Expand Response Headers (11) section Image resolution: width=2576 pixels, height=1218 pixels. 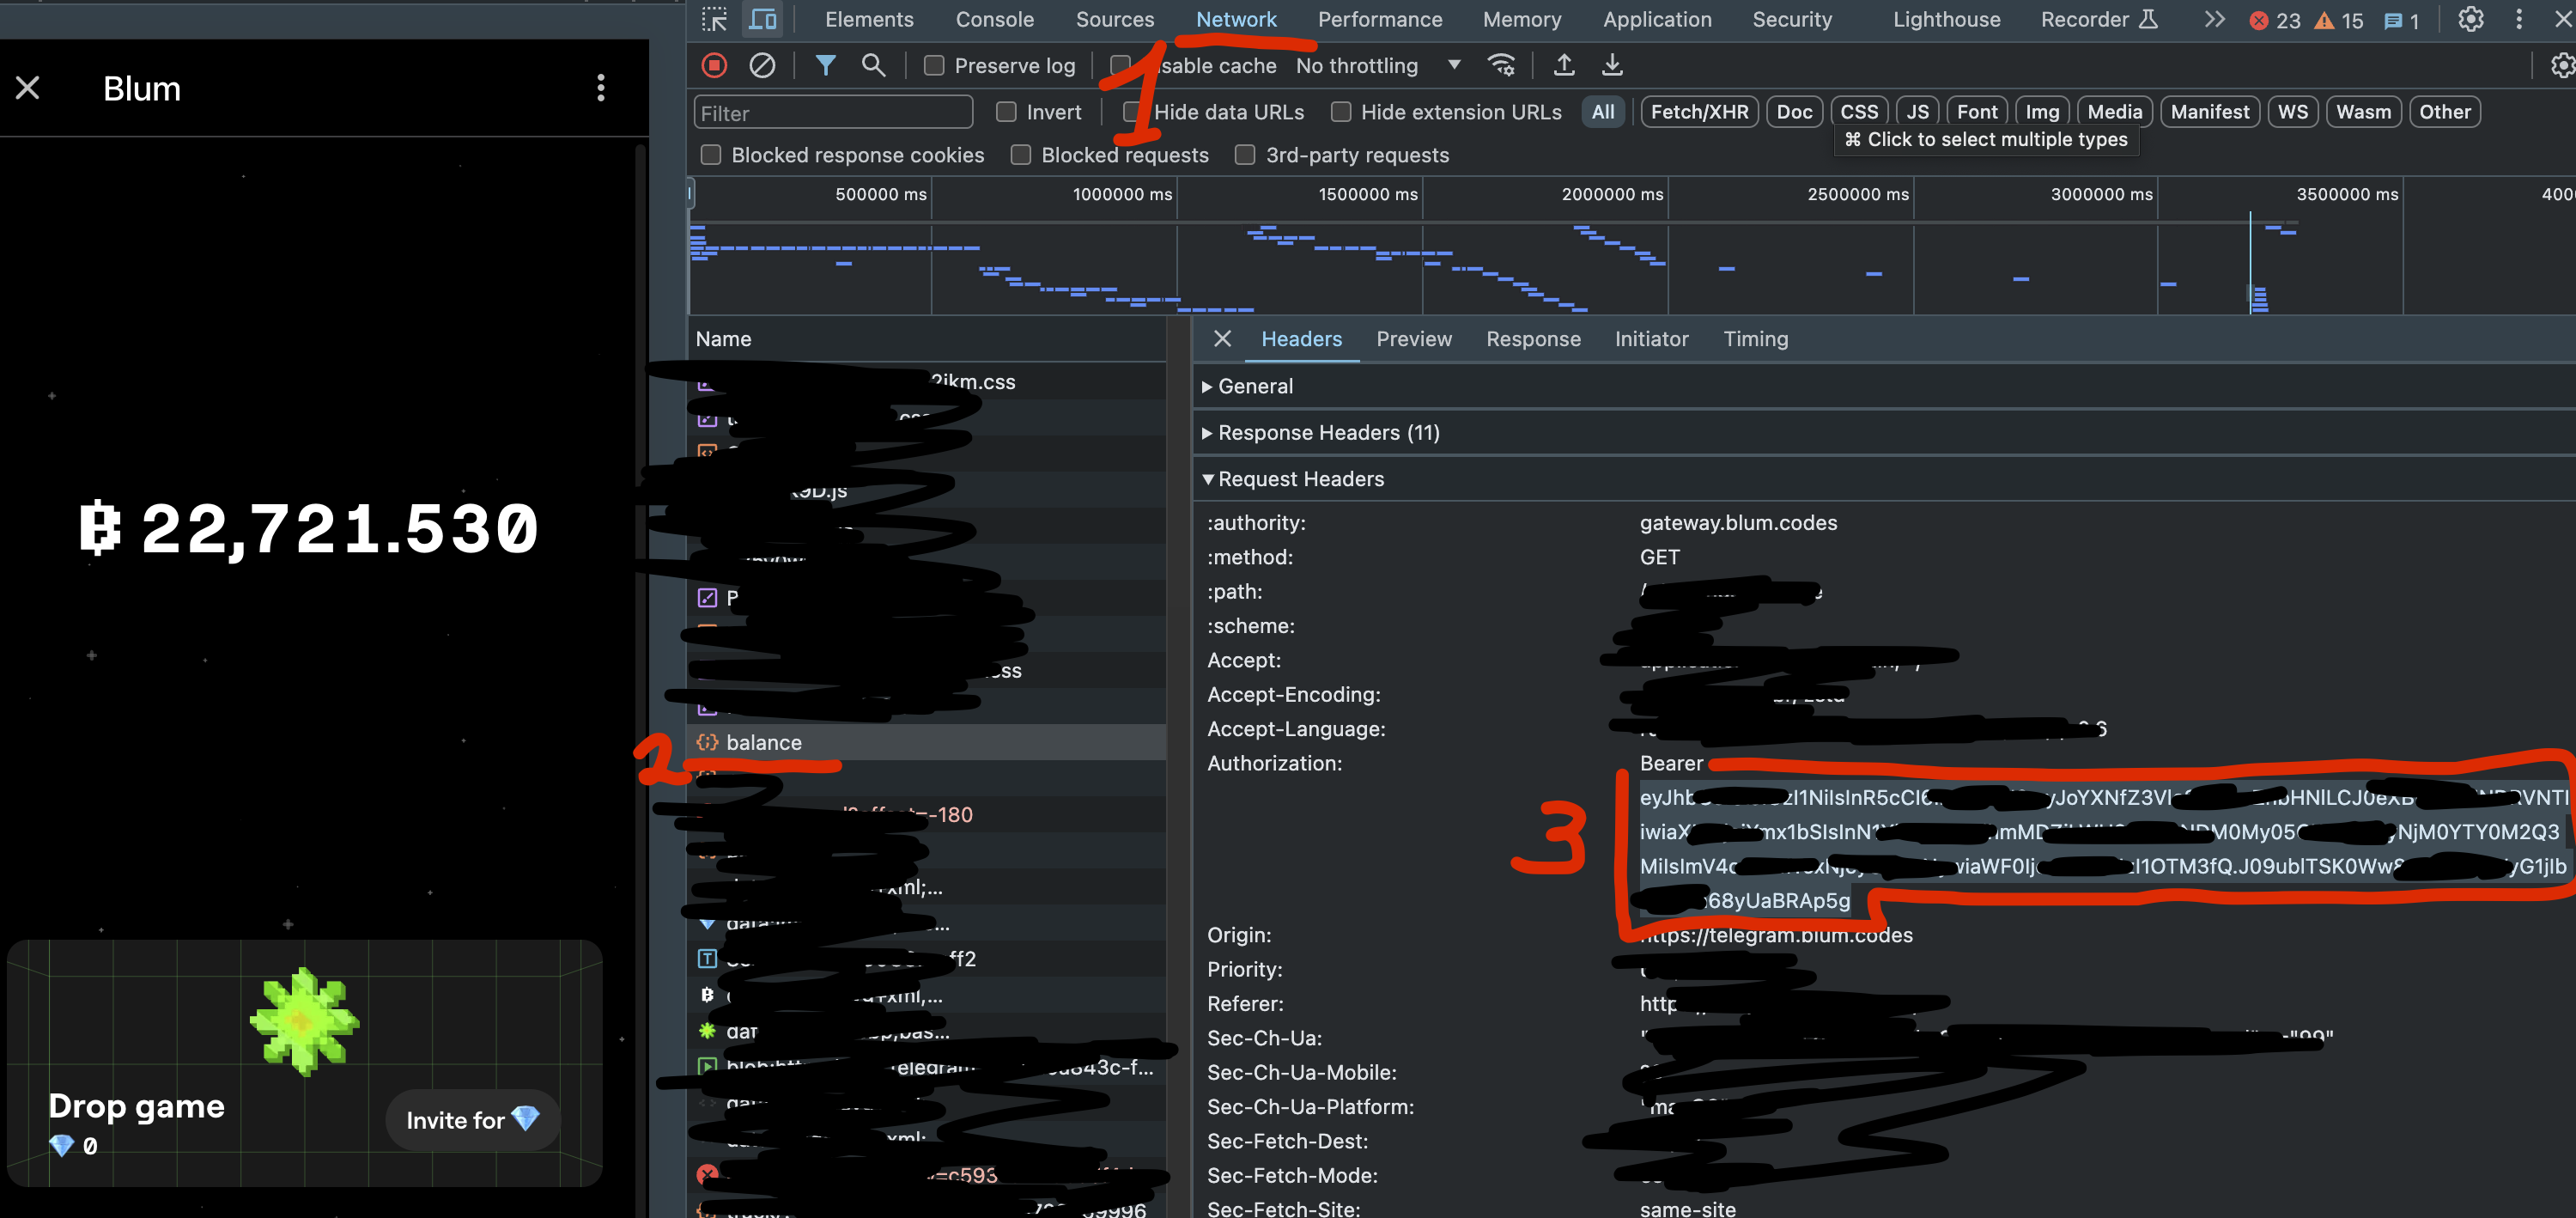click(1320, 432)
